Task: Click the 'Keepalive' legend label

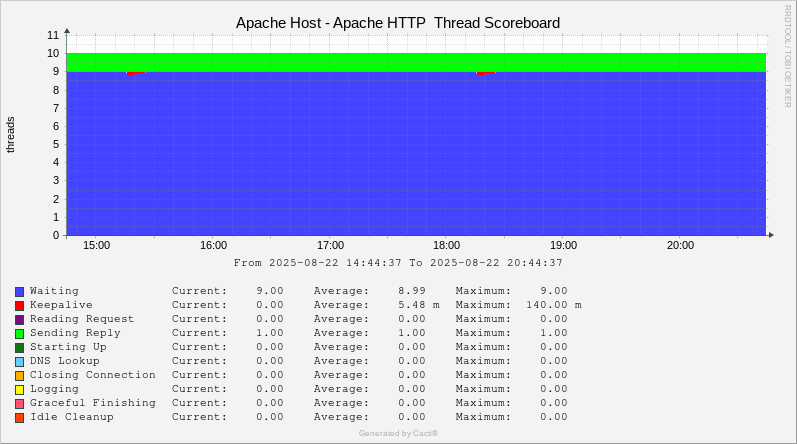Action: (x=61, y=305)
